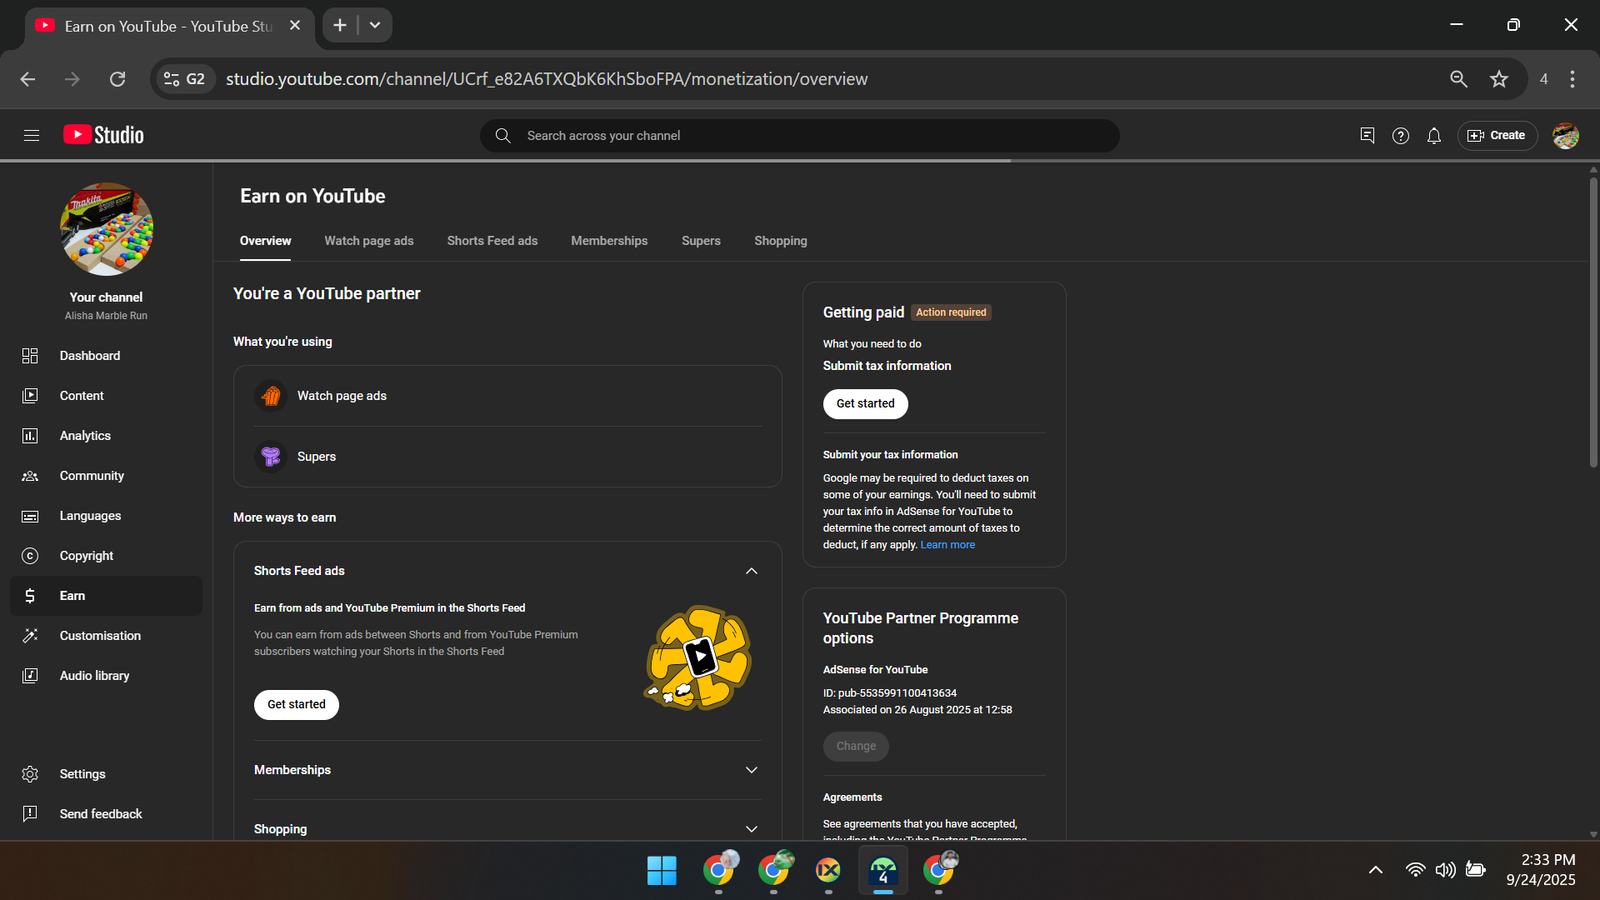Open the help question mark icon
This screenshot has width=1600, height=900.
pos(1400,136)
